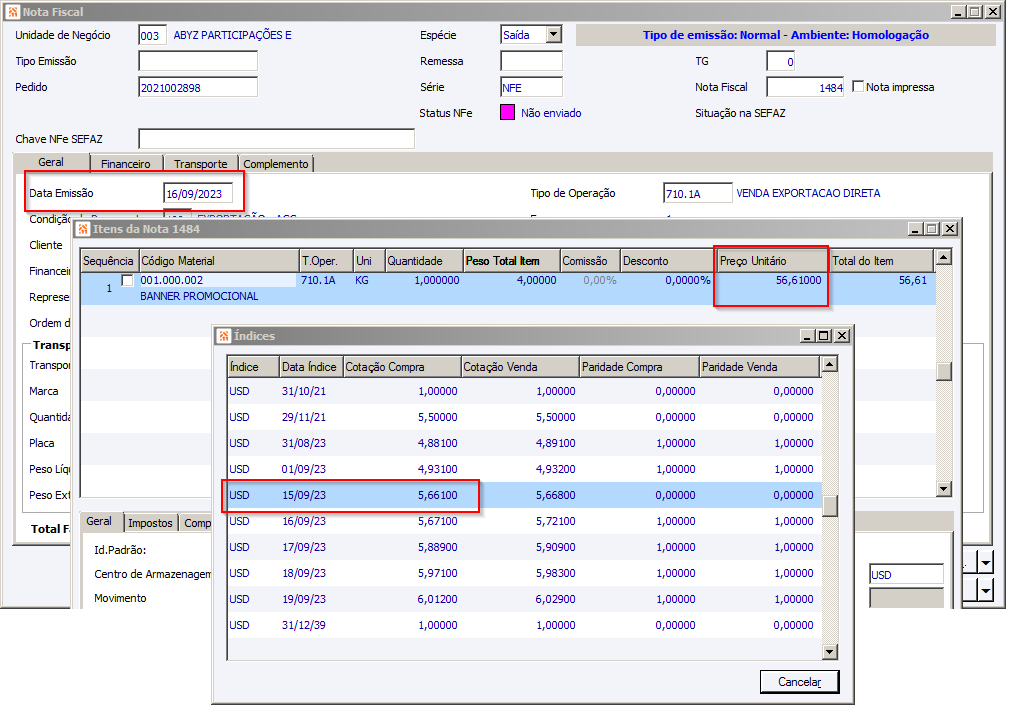This screenshot has width=1010, height=712.
Task: Click scroll down arrow in Itens da Nota grid
Action: (943, 488)
